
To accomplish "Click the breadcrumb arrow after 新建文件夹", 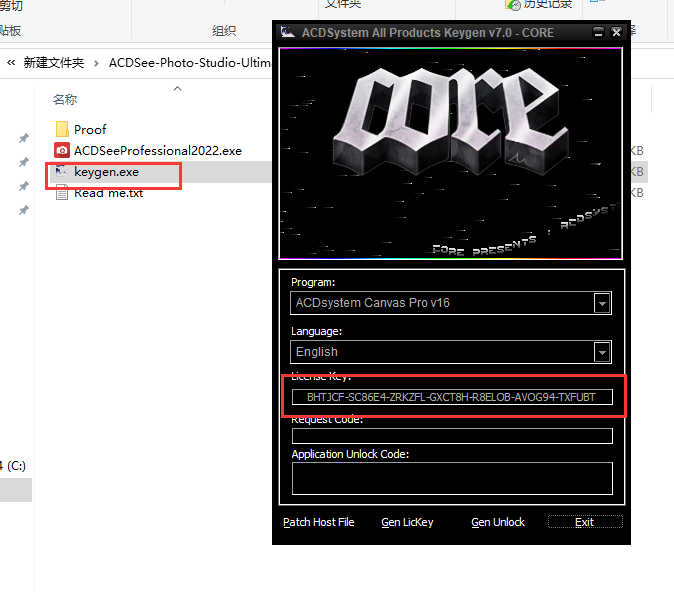I will point(96,64).
